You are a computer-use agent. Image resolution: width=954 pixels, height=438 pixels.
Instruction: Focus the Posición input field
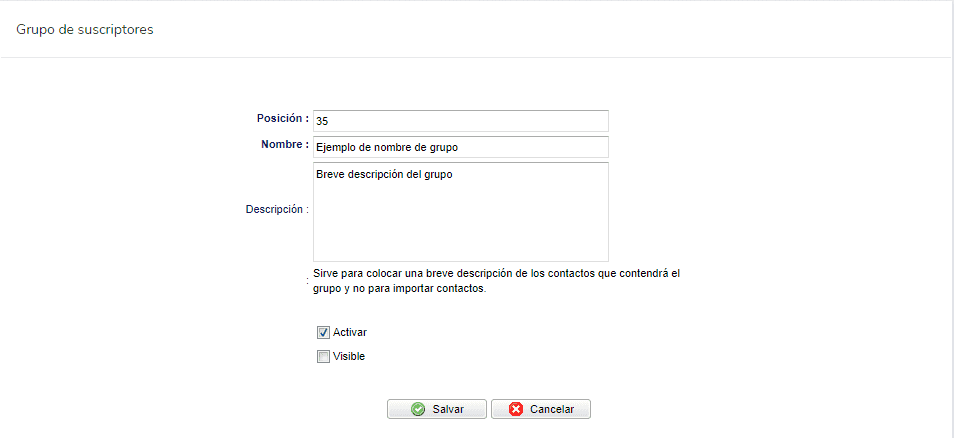(461, 121)
